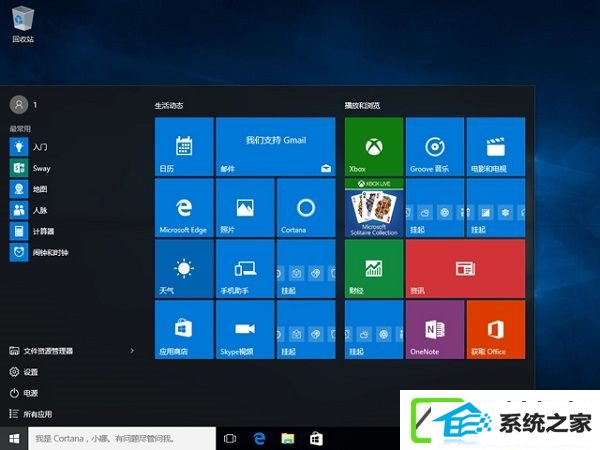Open the Mail (邮件) Gmail tile

pyautogui.click(x=276, y=147)
